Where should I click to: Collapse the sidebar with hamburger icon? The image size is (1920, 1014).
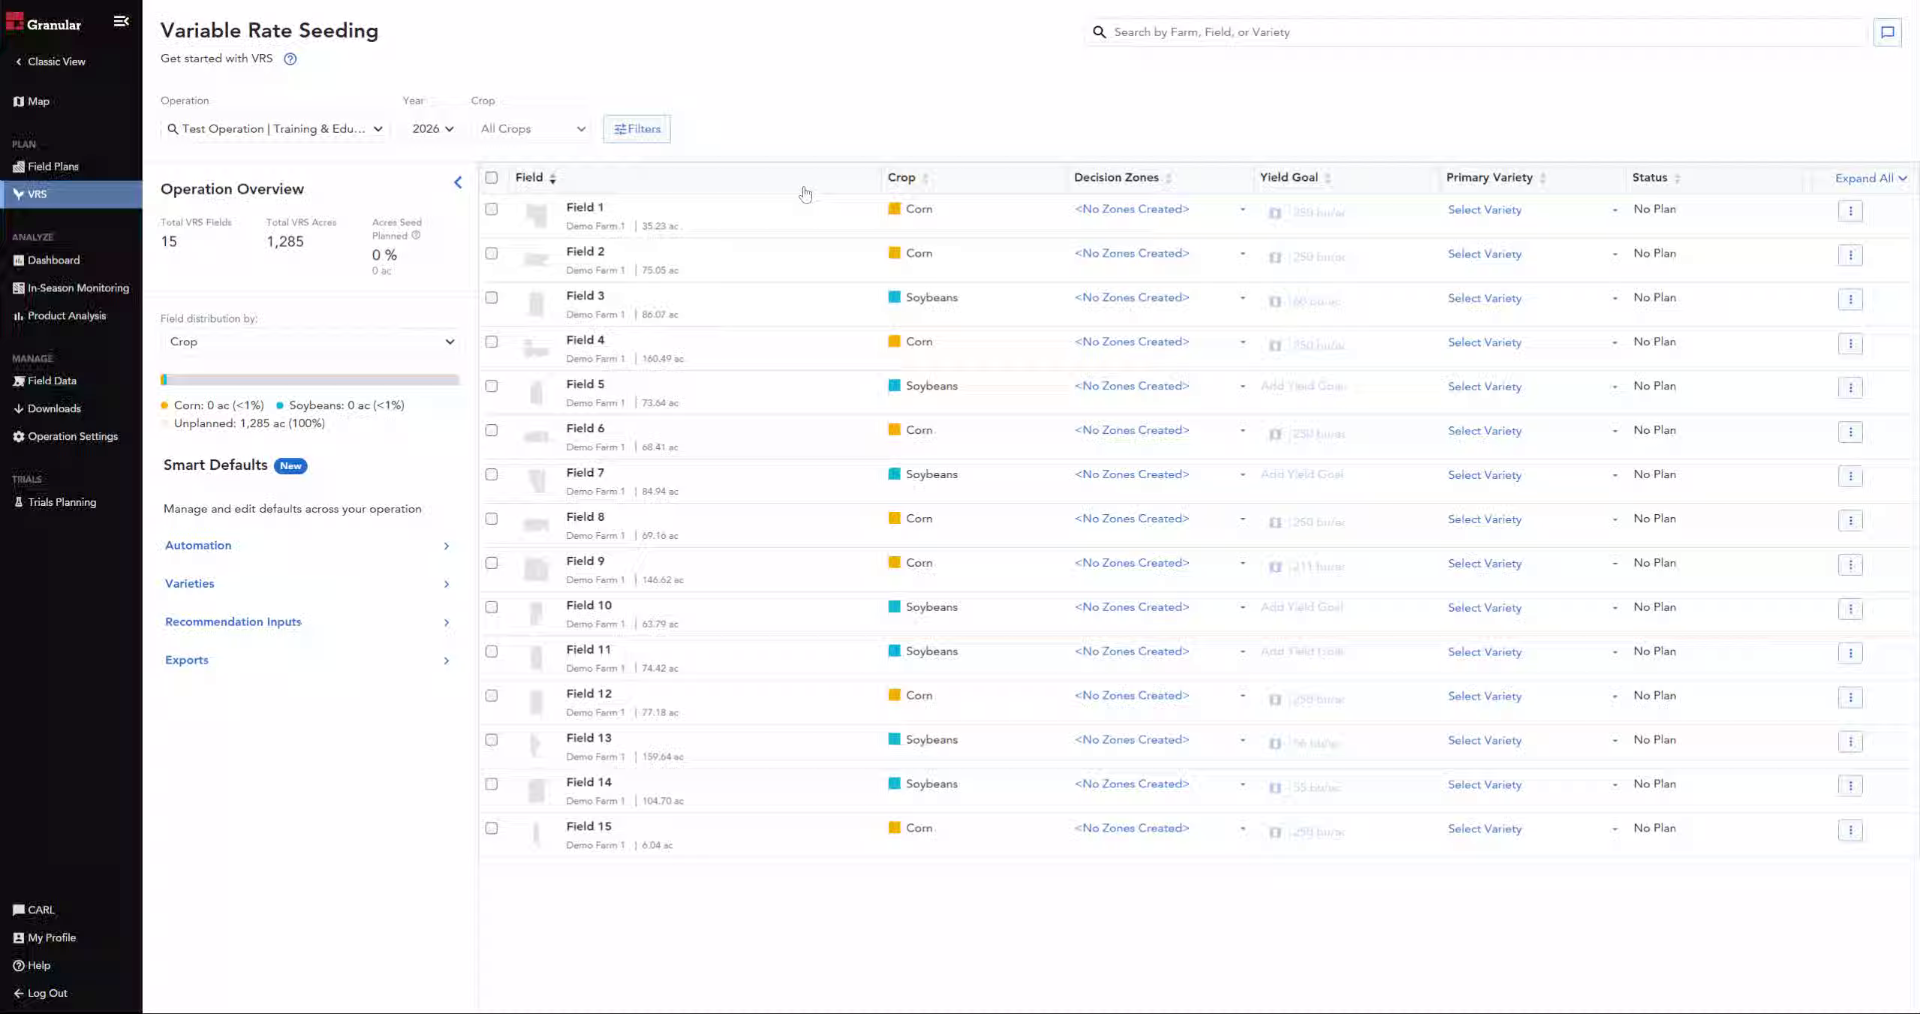(x=121, y=21)
